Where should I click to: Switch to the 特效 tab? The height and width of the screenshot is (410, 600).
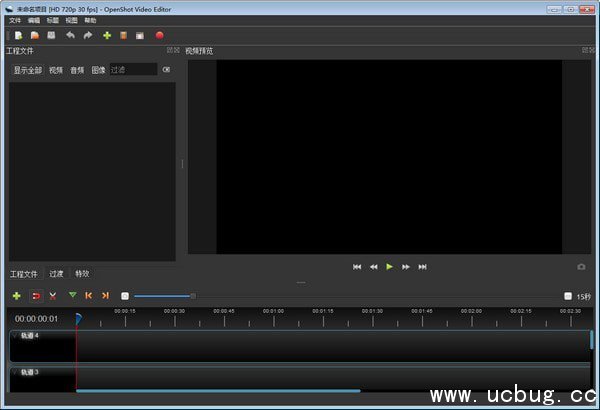click(x=82, y=273)
